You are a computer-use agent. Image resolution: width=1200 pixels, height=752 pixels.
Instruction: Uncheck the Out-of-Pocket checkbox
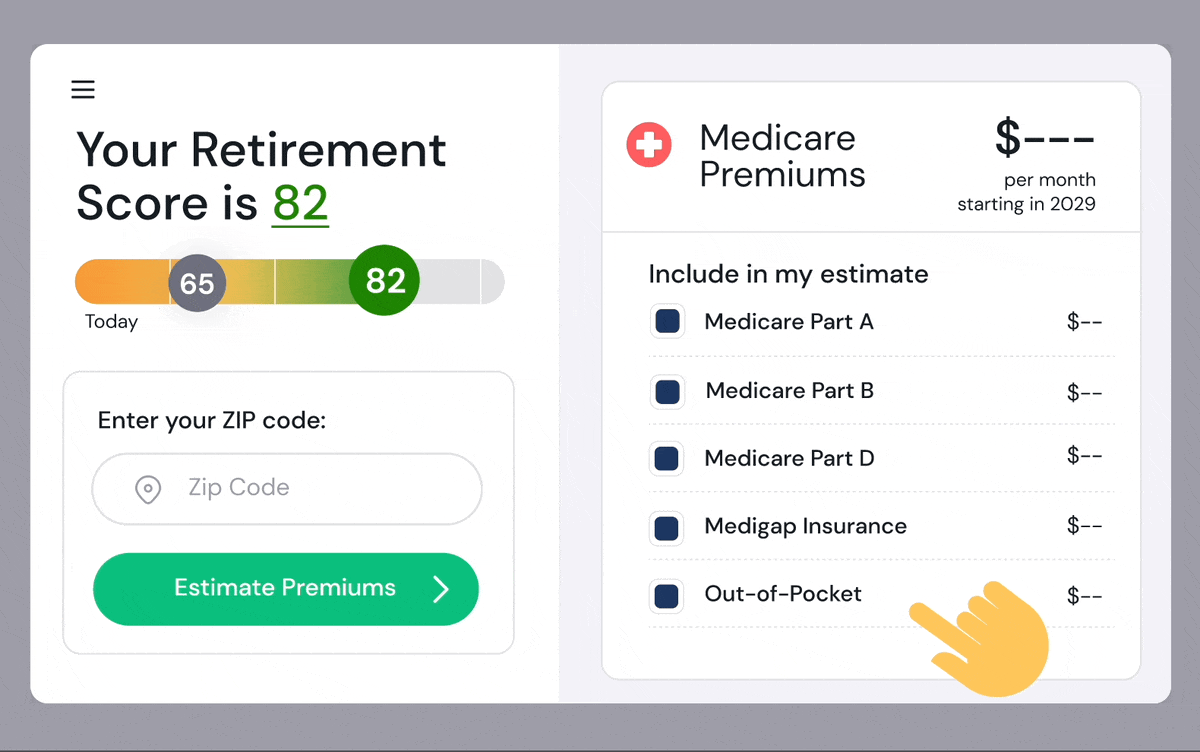[x=667, y=596]
